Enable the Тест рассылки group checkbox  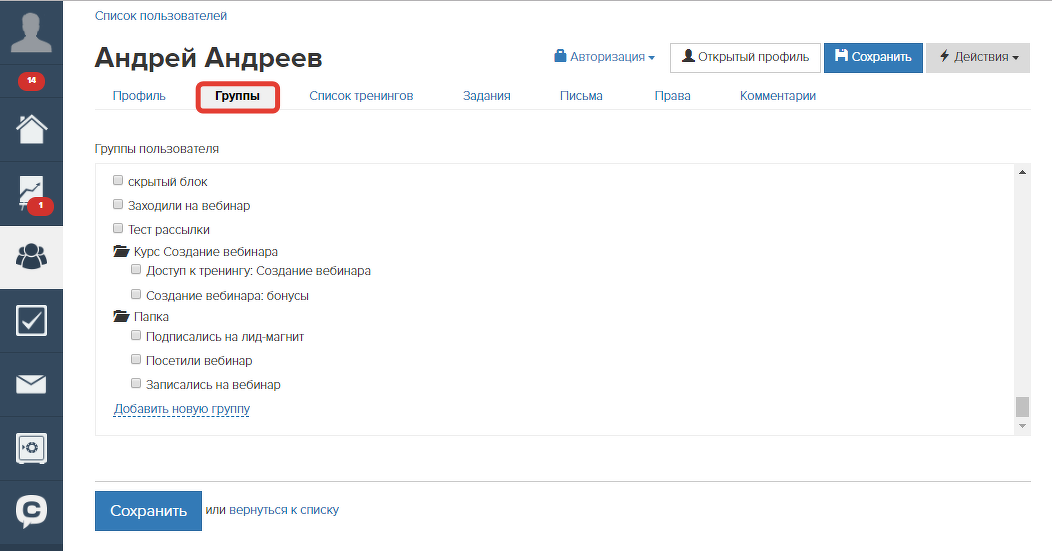click(118, 229)
